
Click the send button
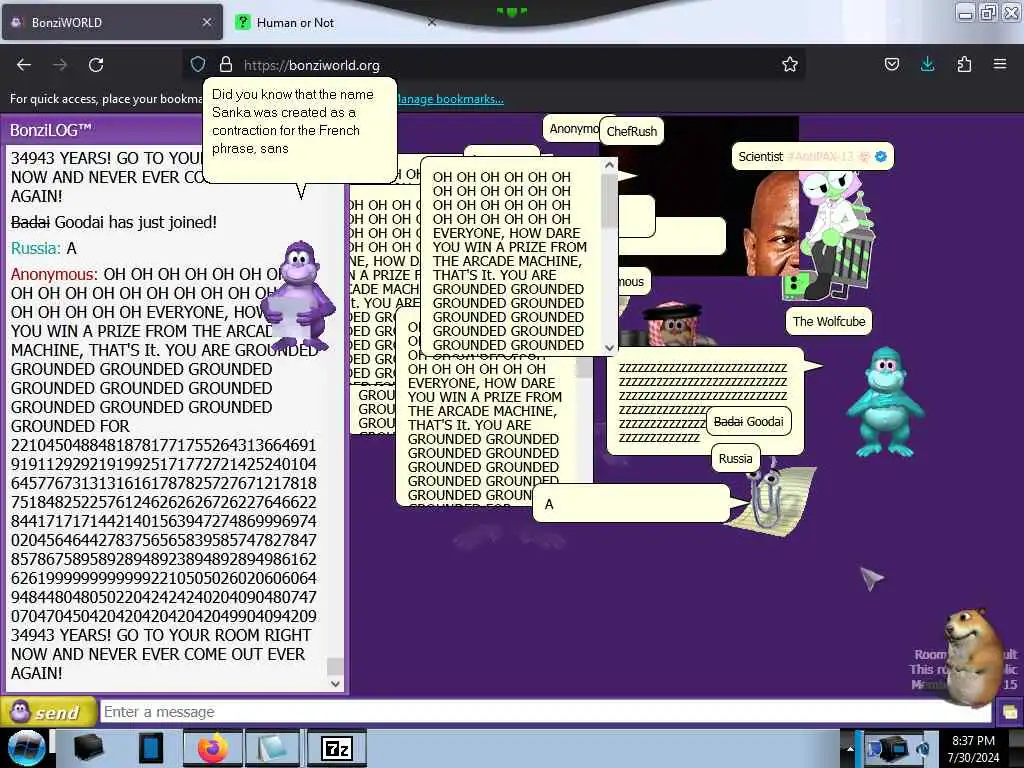[47, 712]
